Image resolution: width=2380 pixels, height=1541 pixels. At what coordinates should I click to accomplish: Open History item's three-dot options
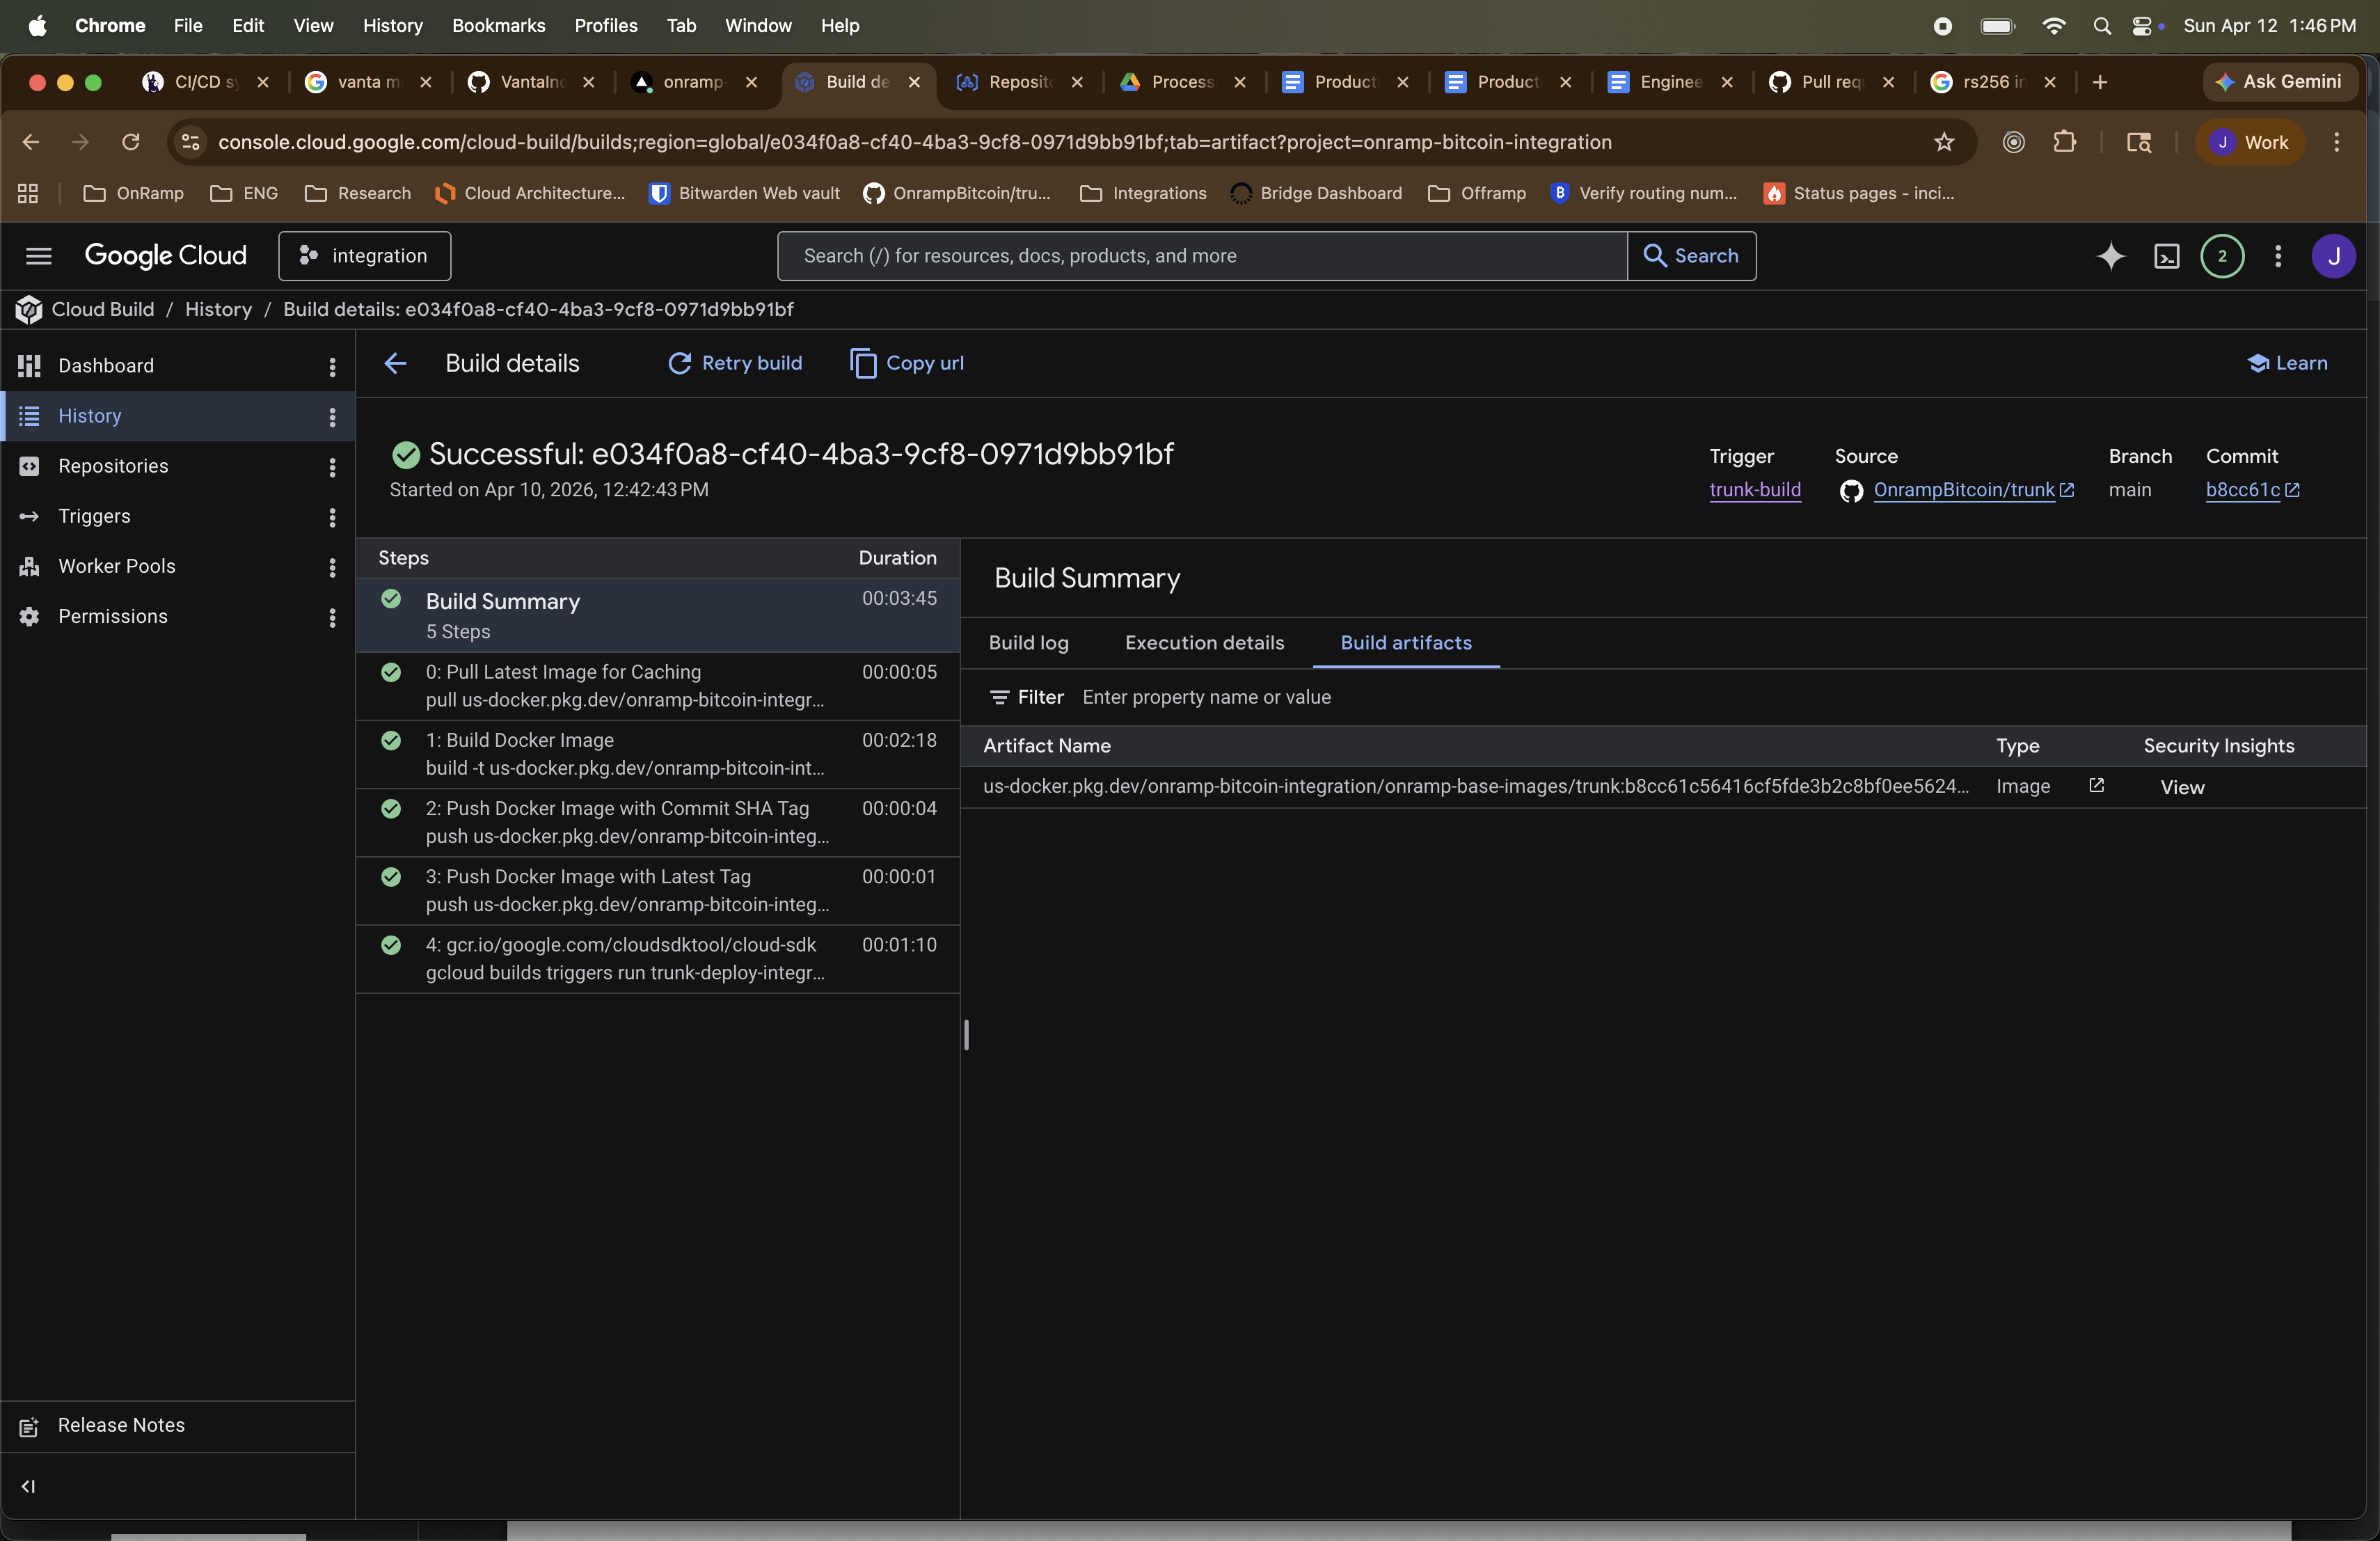coord(332,416)
